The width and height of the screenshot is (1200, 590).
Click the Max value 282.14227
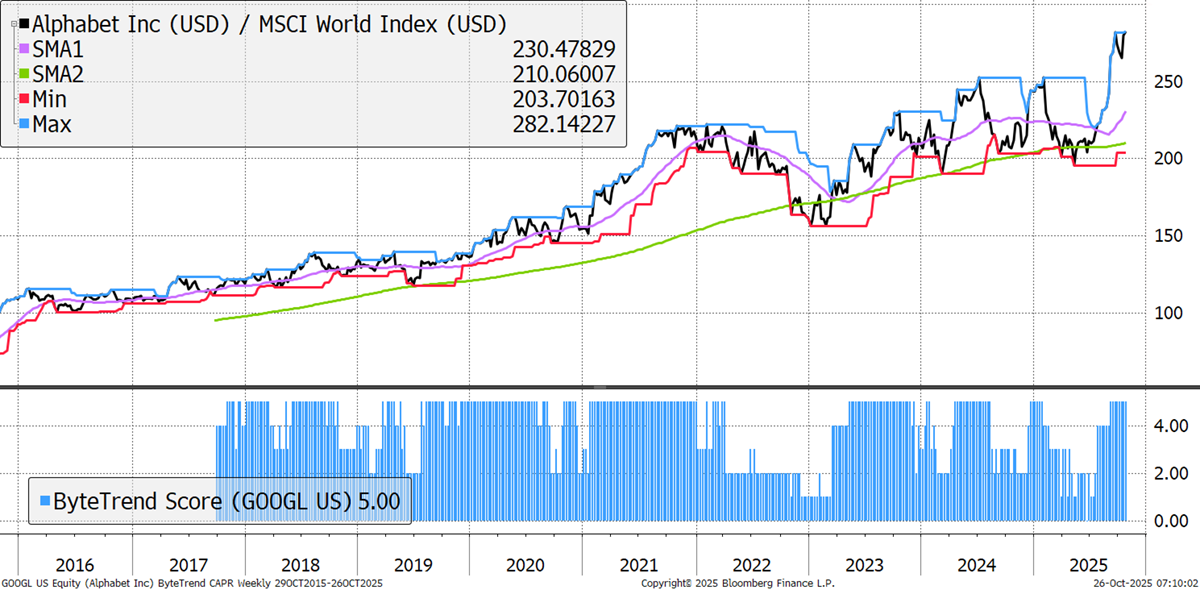point(561,123)
